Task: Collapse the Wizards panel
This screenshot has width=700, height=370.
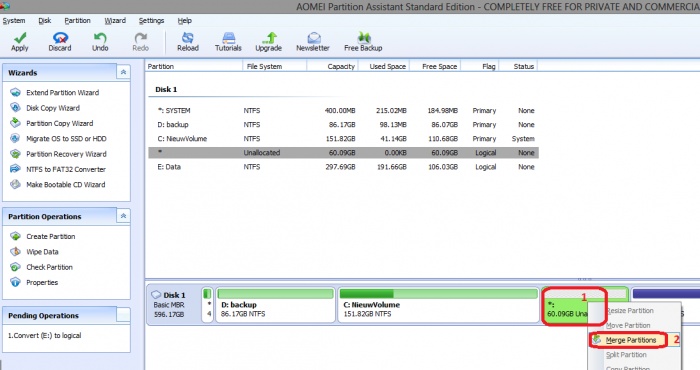Action: tap(123, 72)
